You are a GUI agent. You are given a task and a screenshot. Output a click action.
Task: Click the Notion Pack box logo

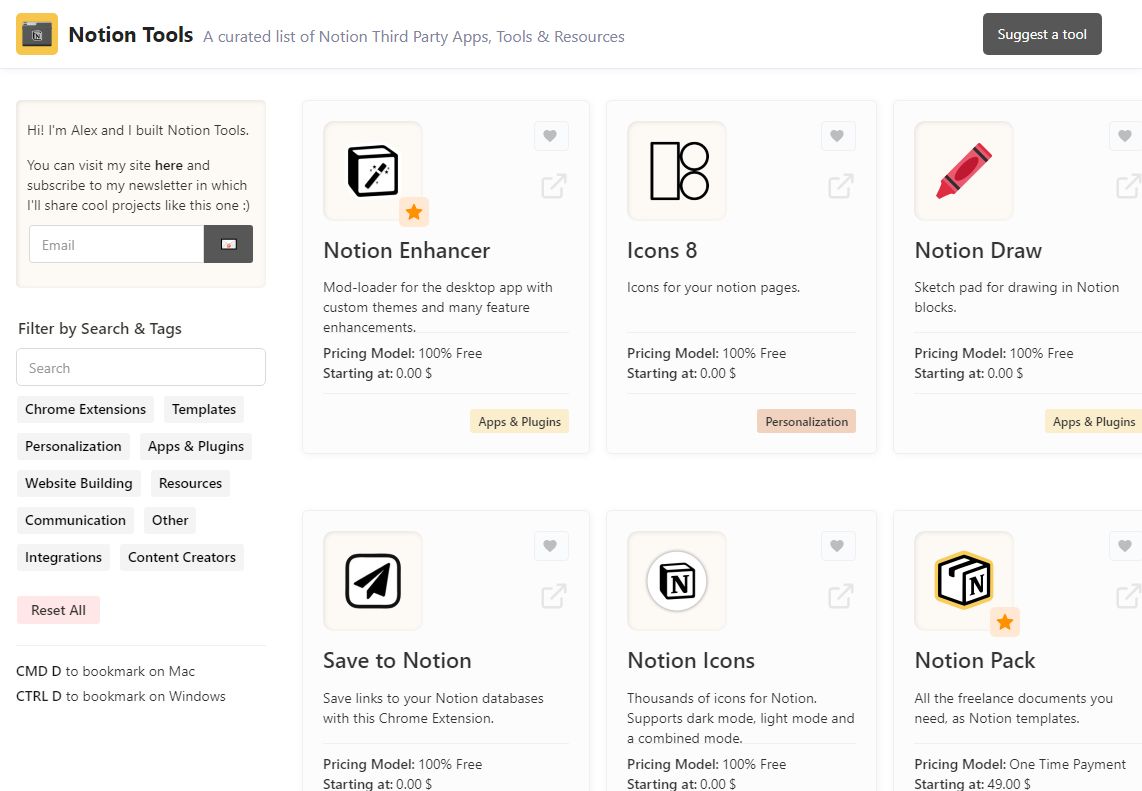coord(964,580)
